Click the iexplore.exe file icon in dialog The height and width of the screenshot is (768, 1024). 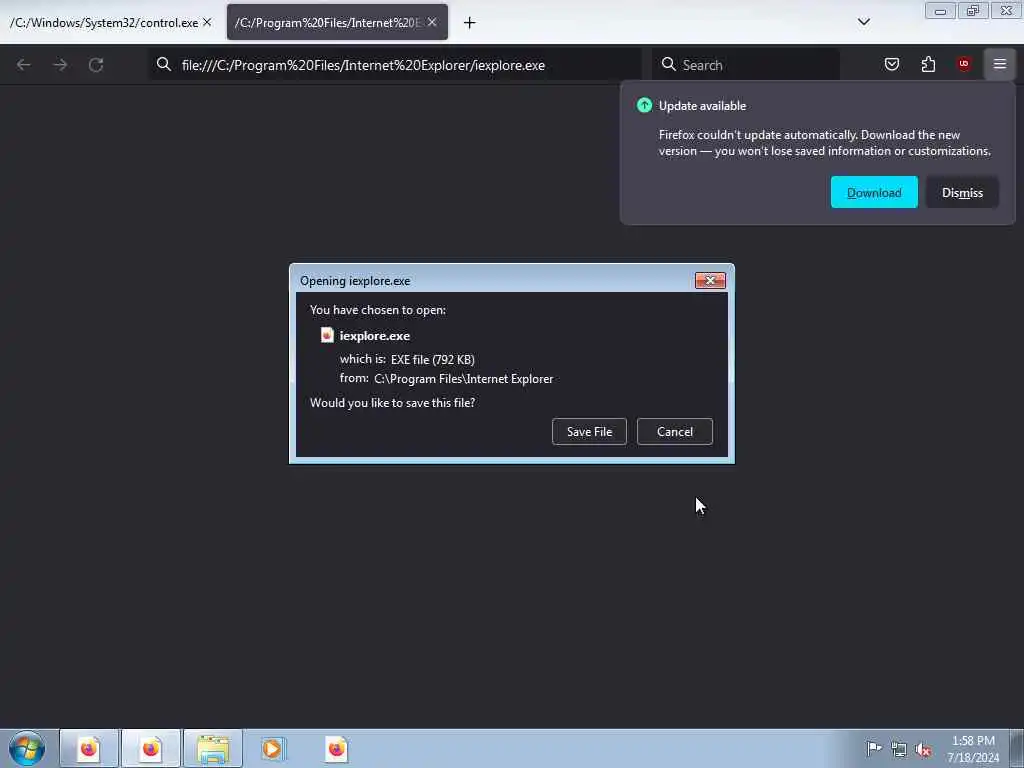327,335
